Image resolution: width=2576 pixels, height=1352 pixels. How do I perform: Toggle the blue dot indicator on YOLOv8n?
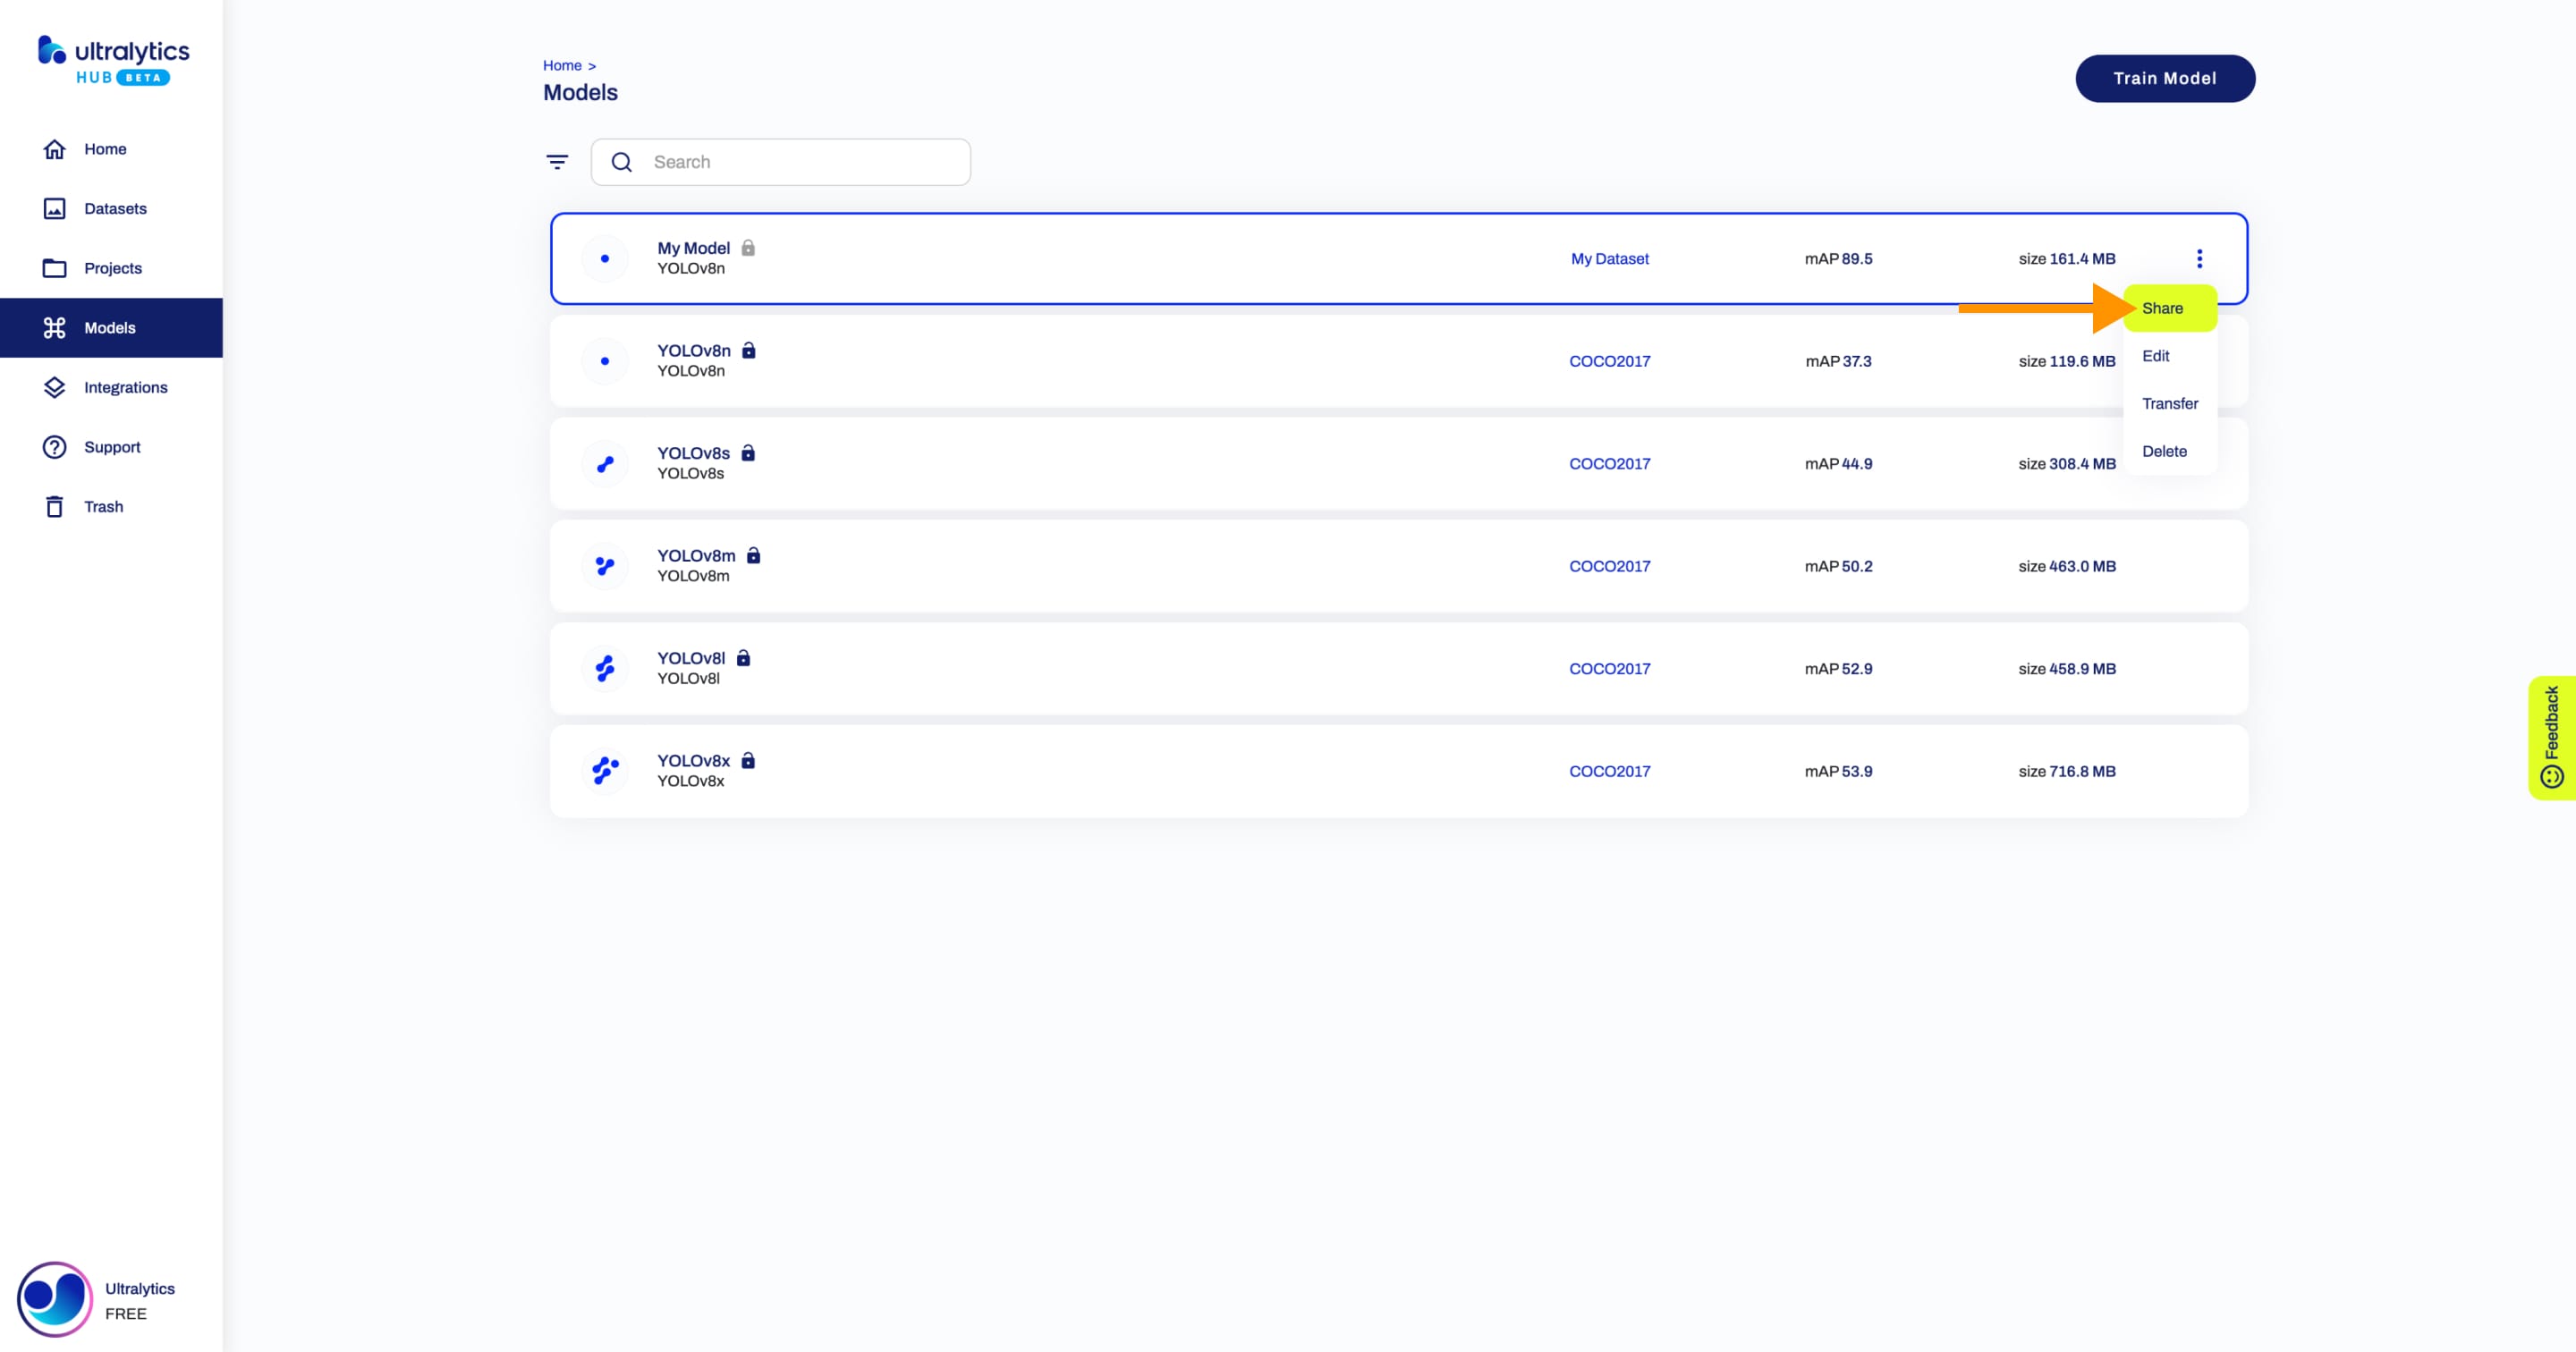[x=603, y=359]
